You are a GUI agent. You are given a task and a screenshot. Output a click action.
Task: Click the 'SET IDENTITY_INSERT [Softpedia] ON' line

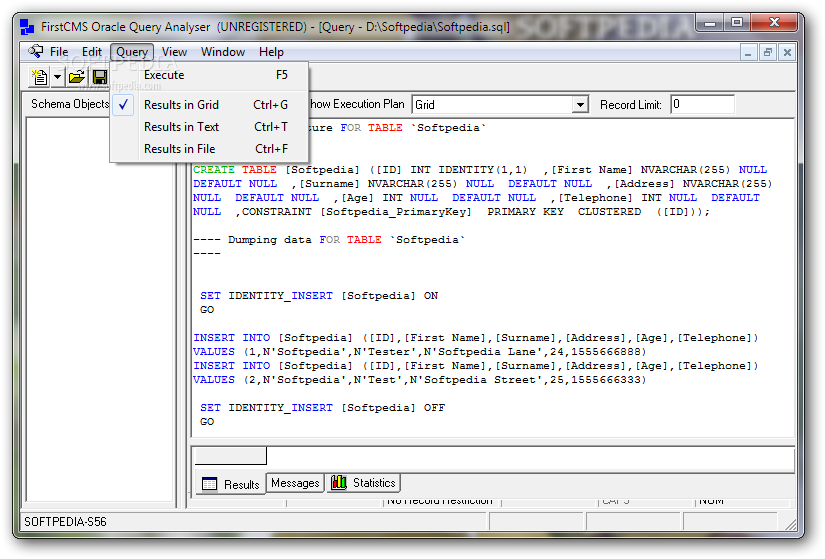[319, 296]
